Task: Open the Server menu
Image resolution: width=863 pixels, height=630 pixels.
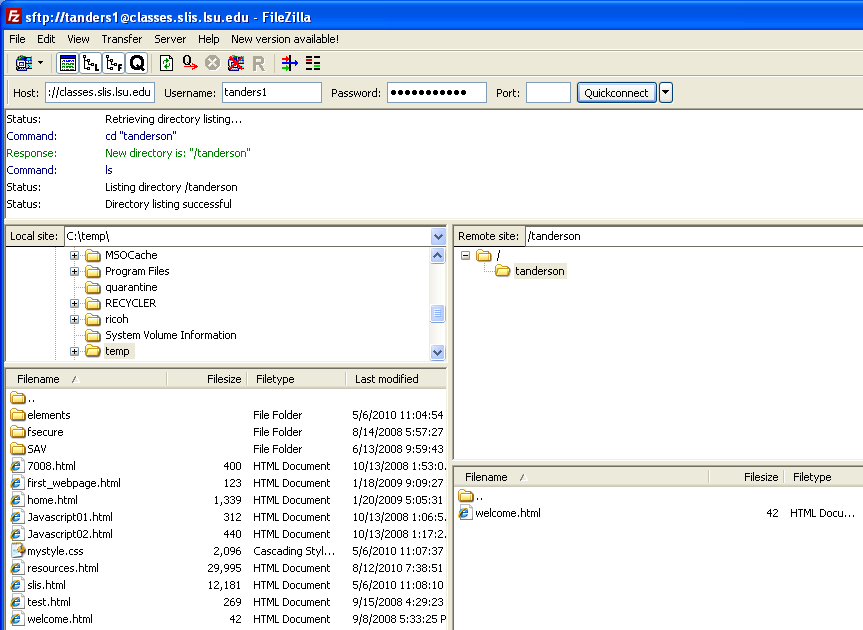Action: pyautogui.click(x=170, y=39)
